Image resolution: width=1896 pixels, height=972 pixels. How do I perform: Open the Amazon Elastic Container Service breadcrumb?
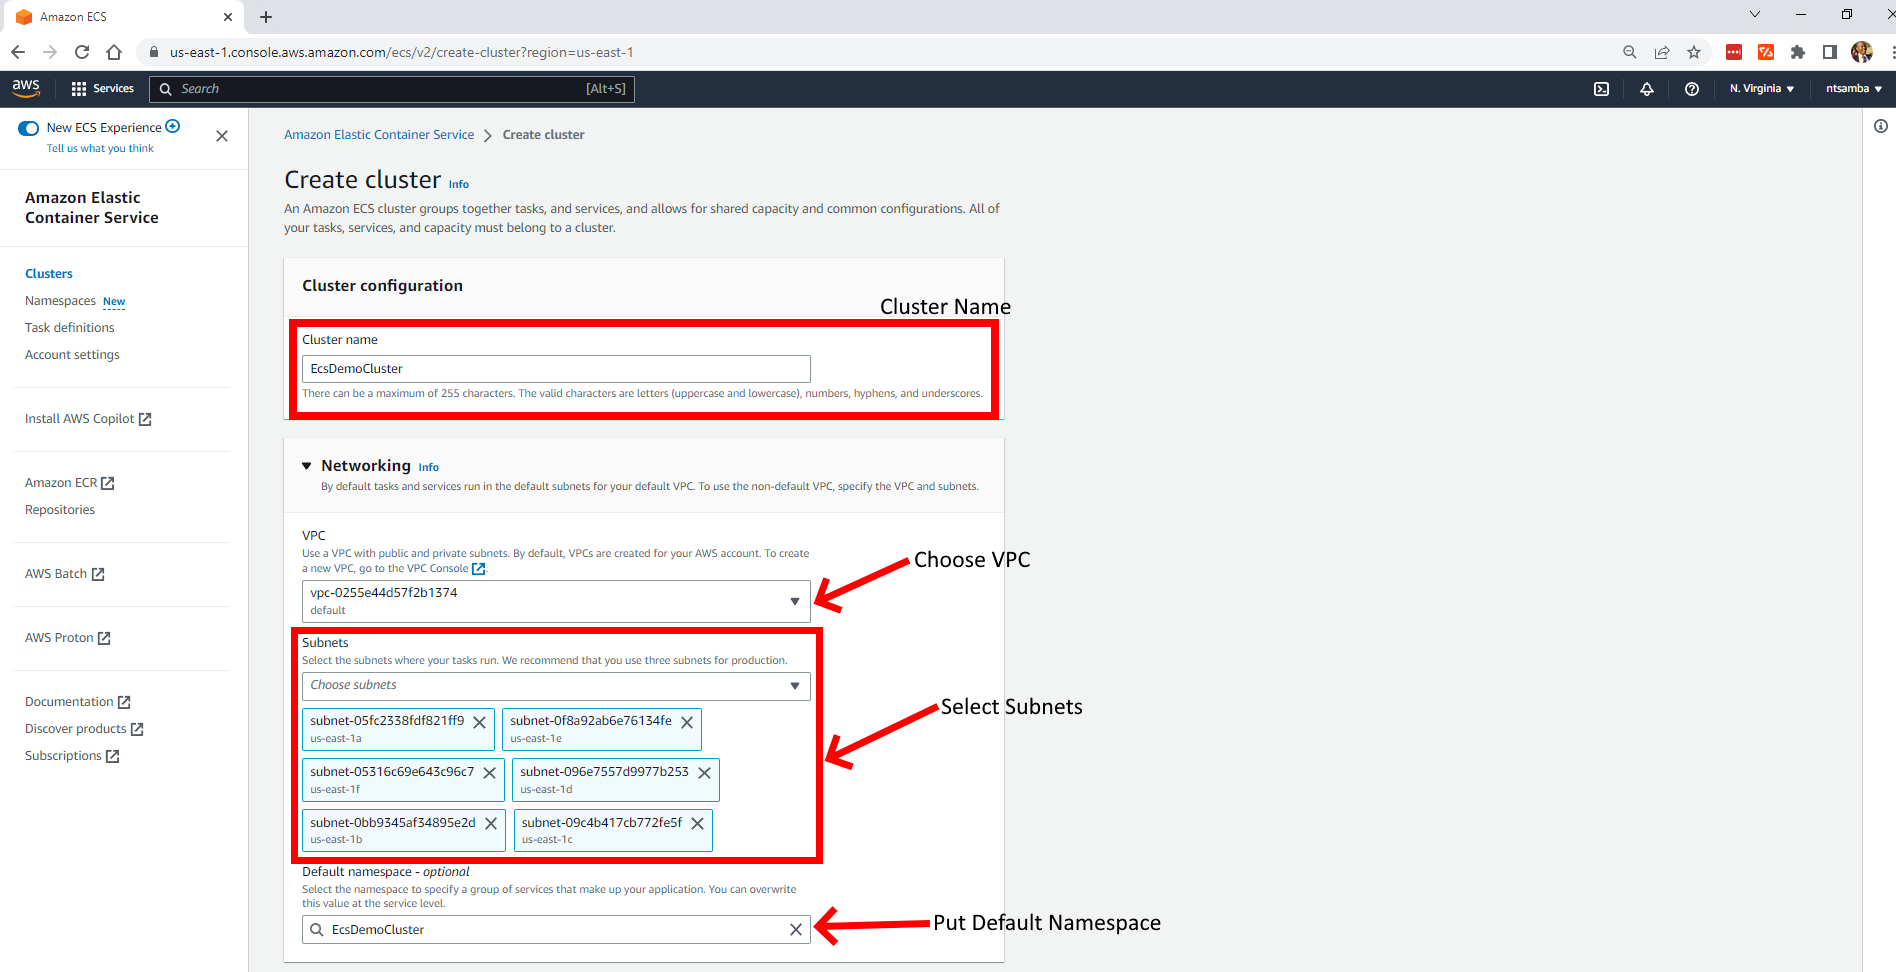379,135
